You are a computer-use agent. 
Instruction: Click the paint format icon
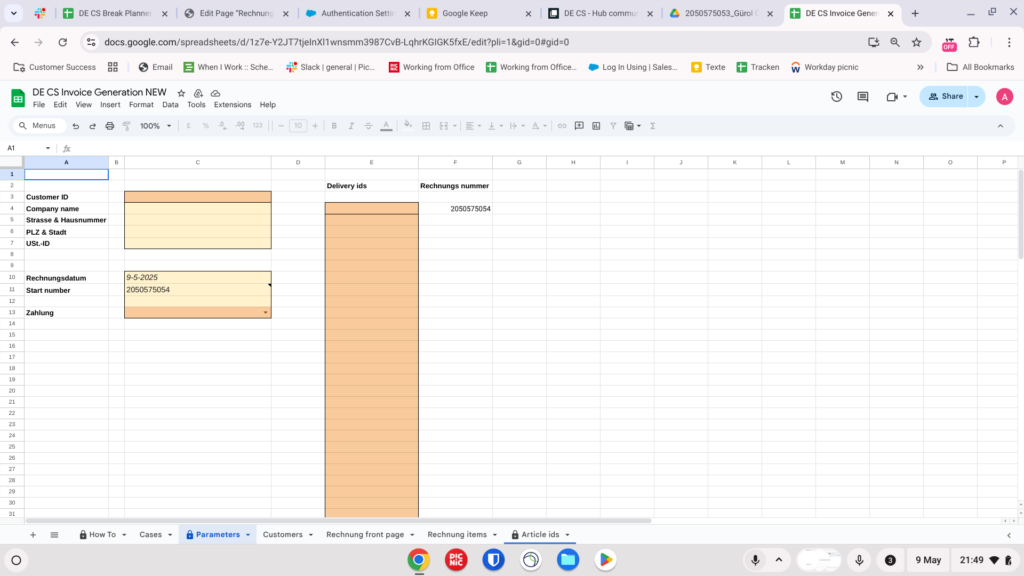(x=126, y=126)
